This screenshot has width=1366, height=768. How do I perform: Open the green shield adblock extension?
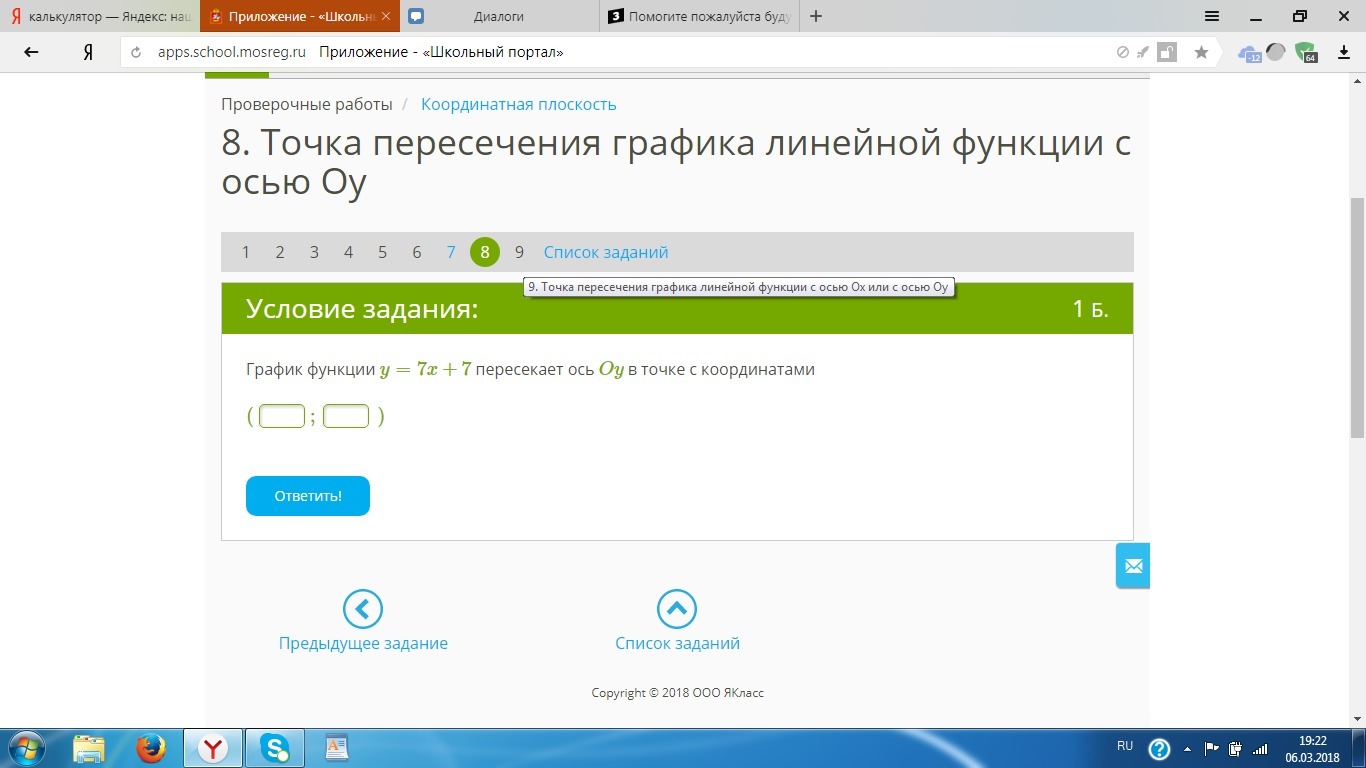click(1305, 53)
